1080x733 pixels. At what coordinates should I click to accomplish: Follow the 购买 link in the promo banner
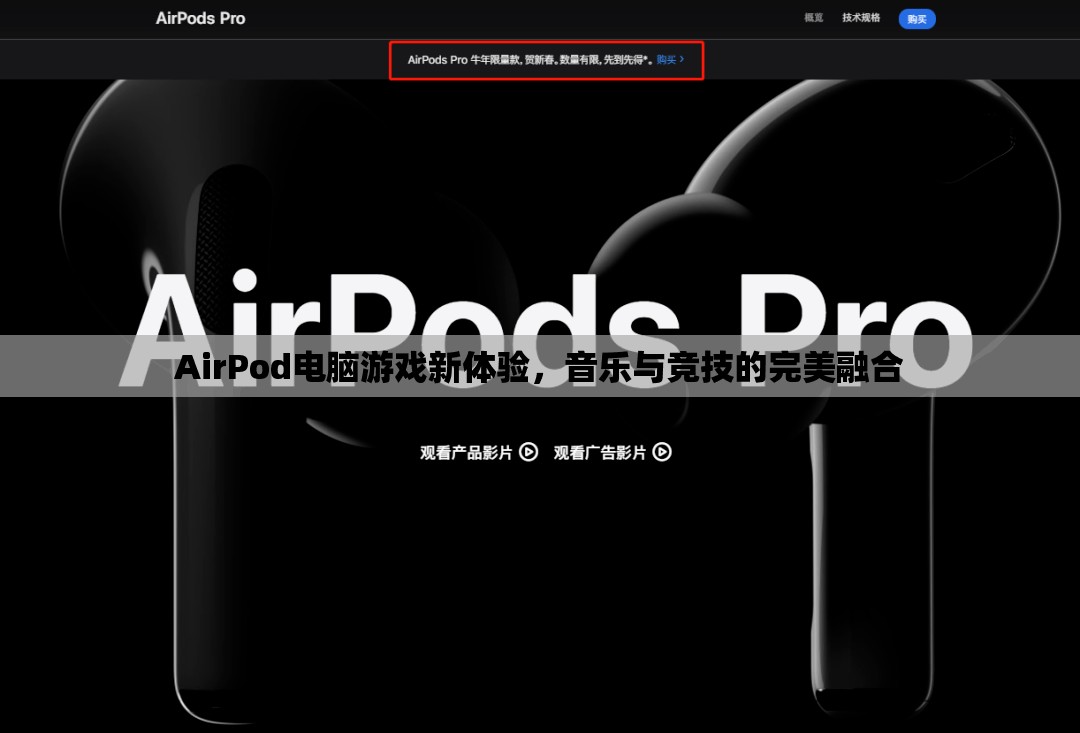coord(670,60)
